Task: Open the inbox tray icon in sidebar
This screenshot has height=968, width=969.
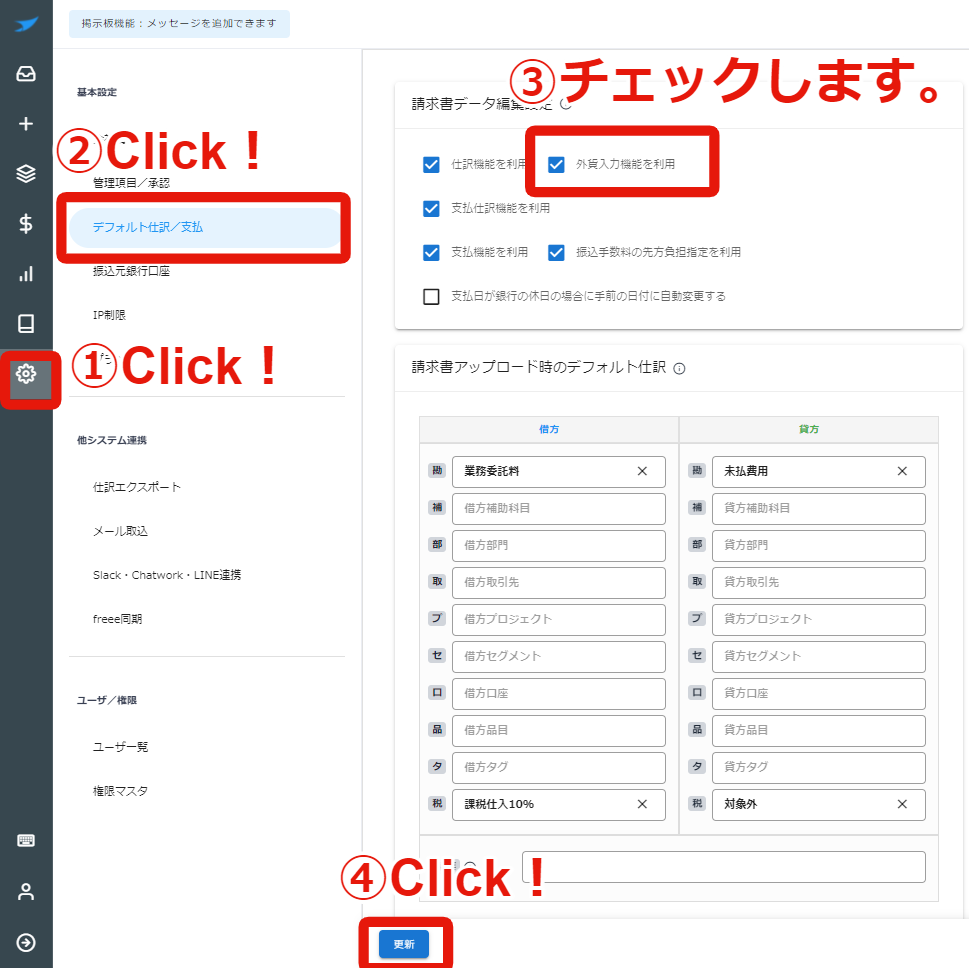Action: coord(26,74)
